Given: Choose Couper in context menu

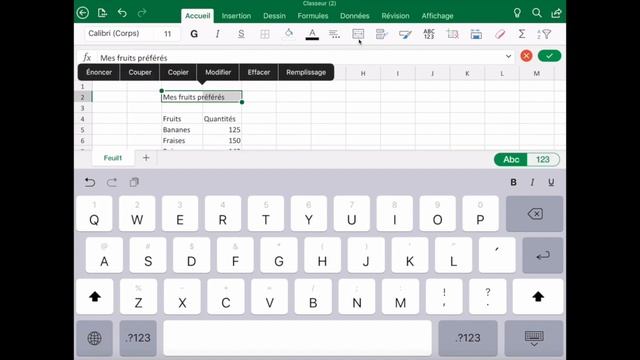Looking at the screenshot, I should tap(140, 72).
